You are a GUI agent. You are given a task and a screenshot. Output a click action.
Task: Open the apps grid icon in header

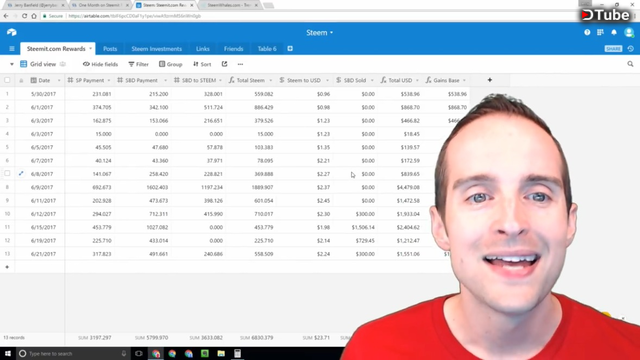click(600, 32)
